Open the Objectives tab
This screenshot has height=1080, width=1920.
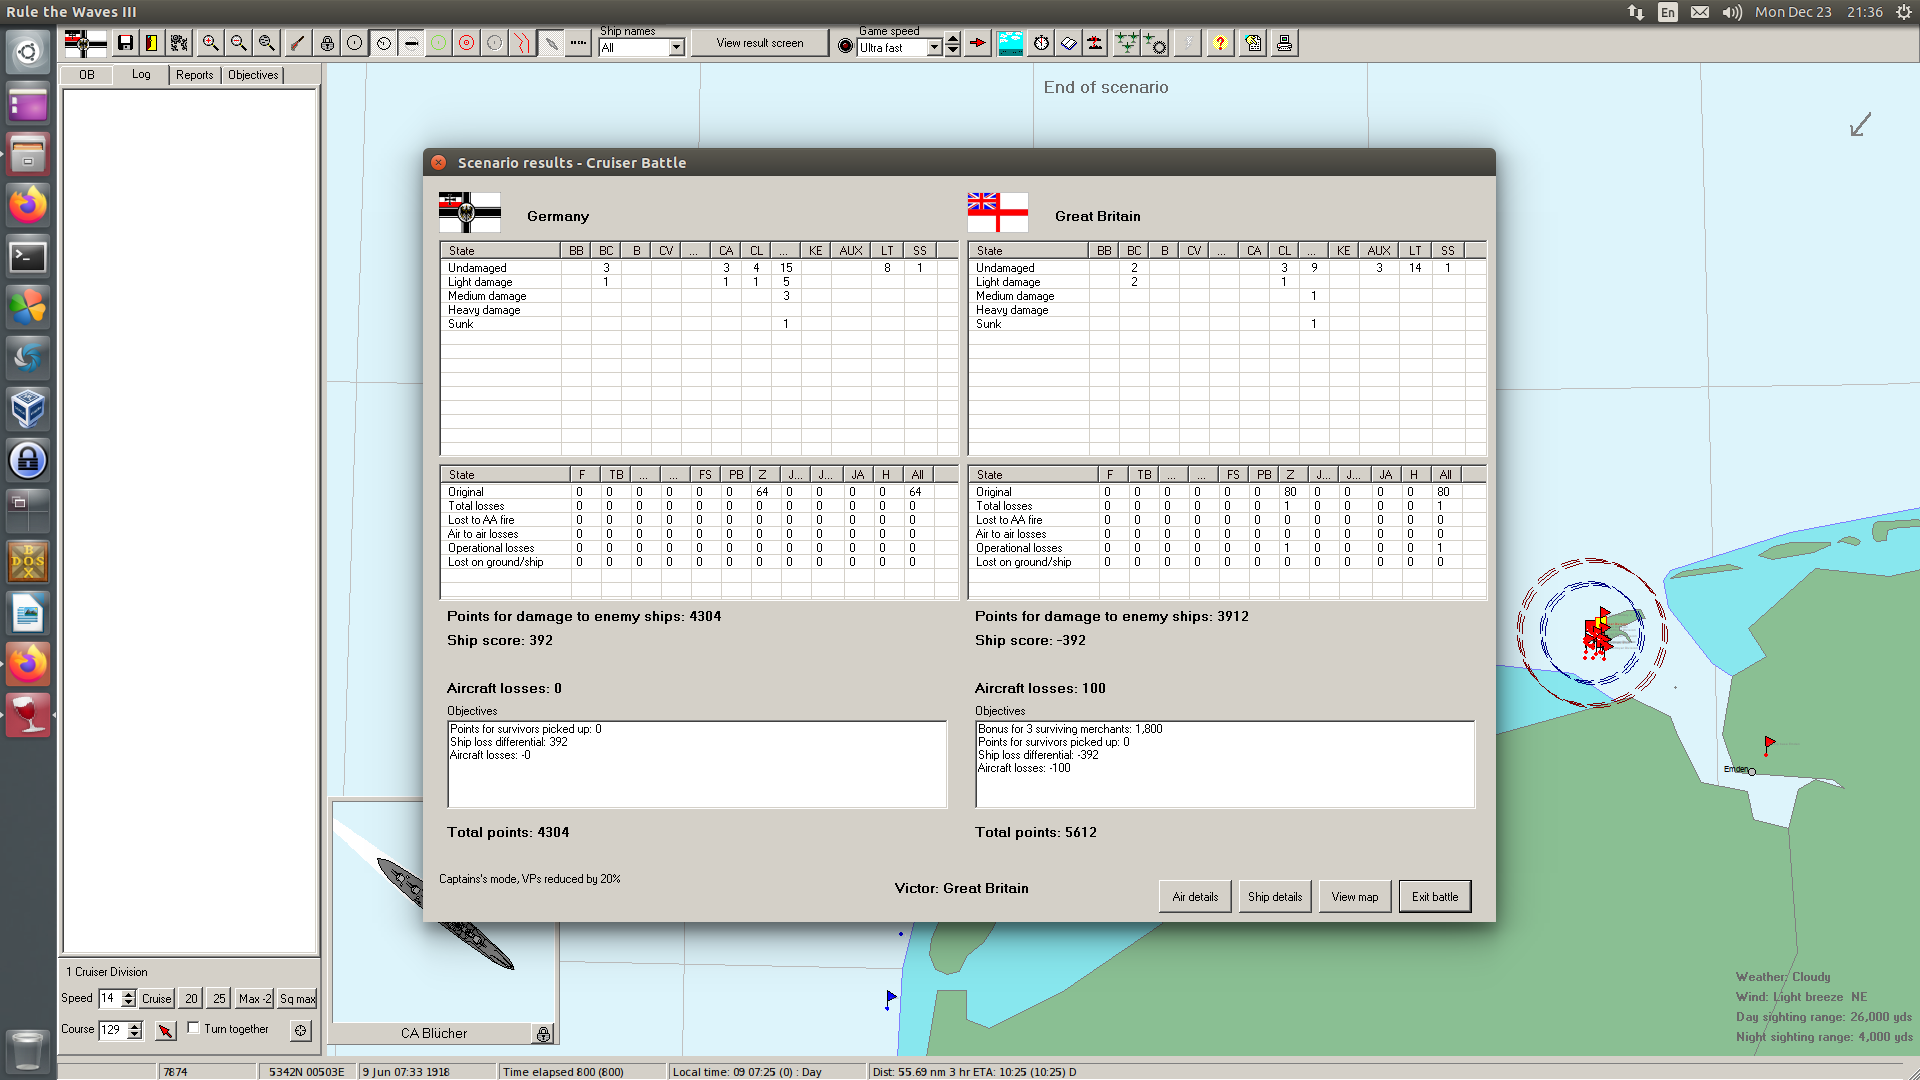click(x=253, y=75)
